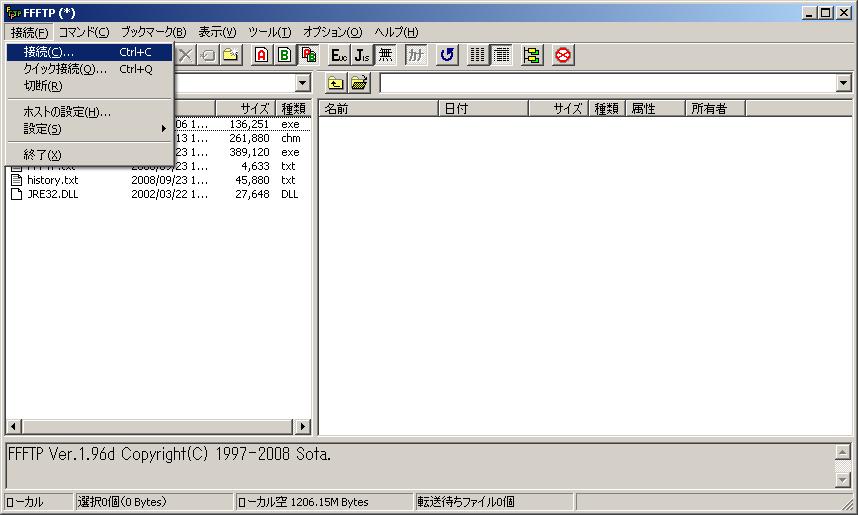Choose ホストの設定(H)... menu entry
Screen dimensions: 858x515
click(90, 112)
